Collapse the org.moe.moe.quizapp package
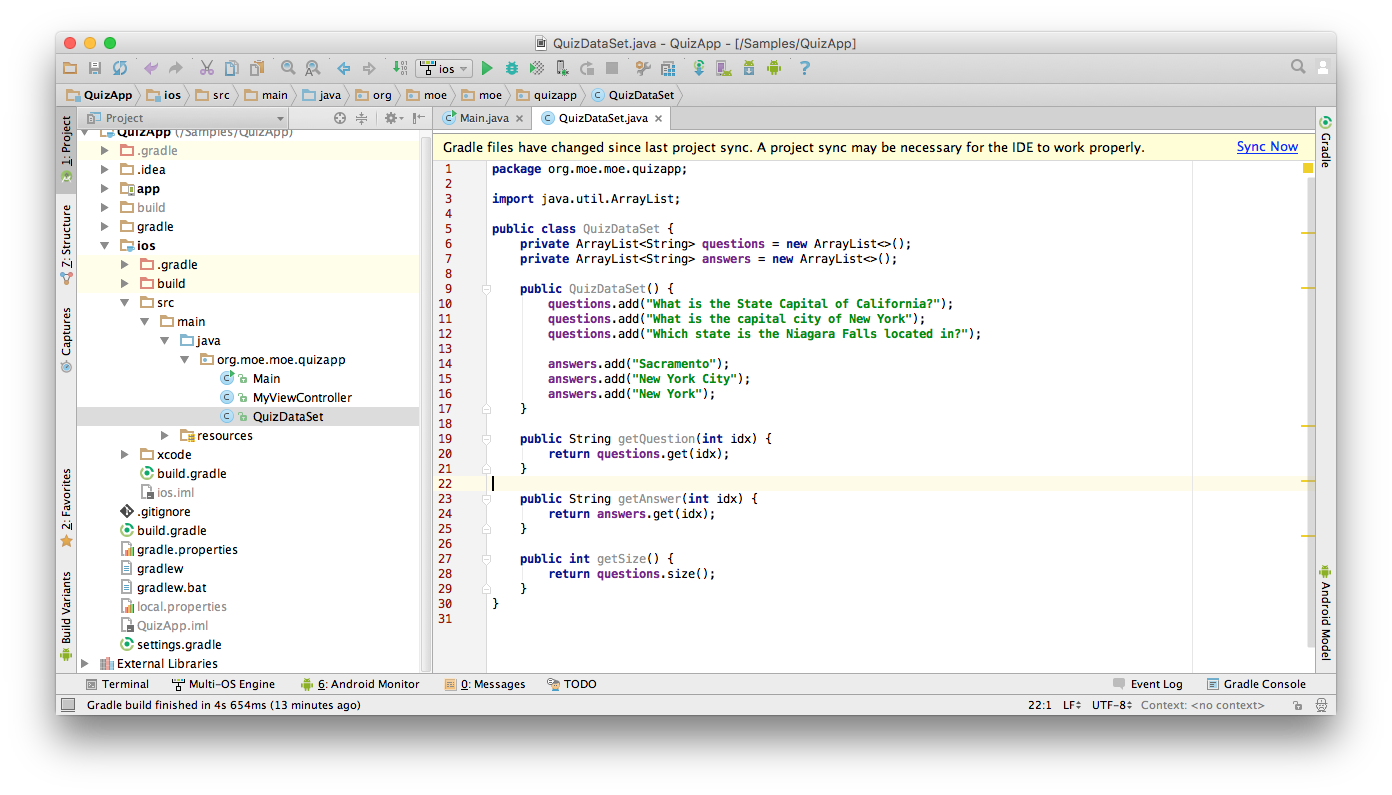 (x=184, y=359)
